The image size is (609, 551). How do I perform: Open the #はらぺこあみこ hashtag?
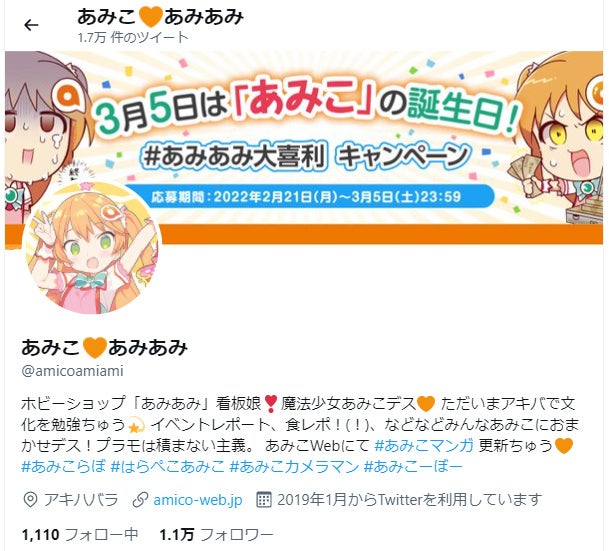167,466
